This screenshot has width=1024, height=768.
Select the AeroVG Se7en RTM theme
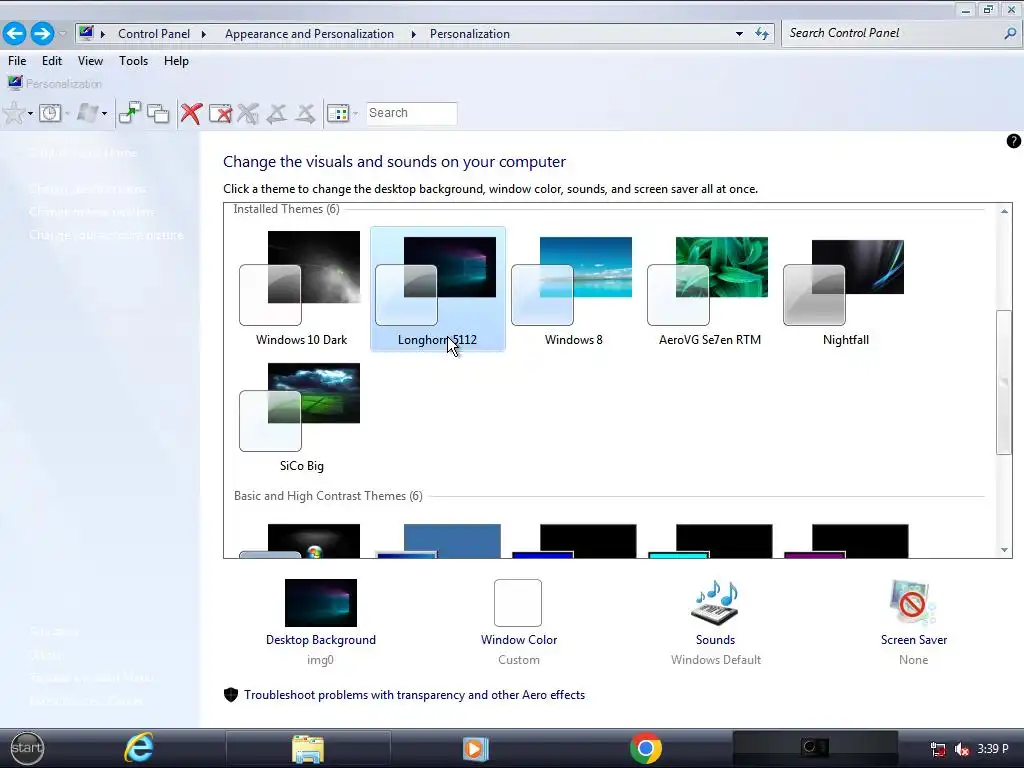pos(709,289)
